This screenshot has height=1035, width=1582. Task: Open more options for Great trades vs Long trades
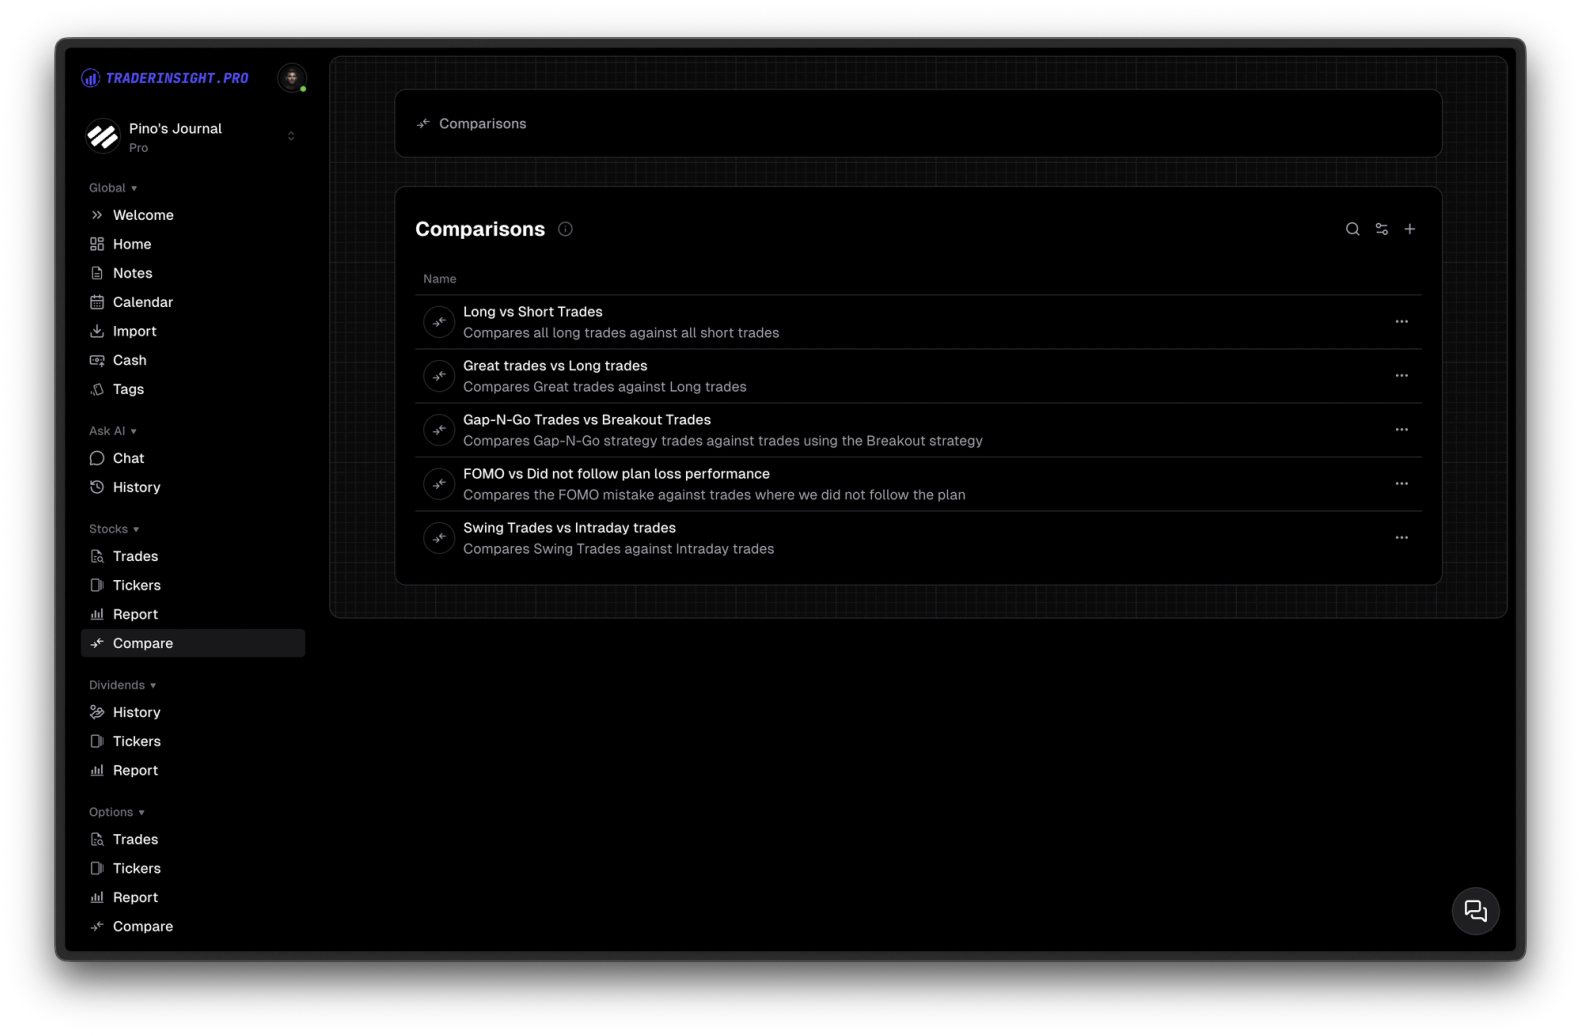pyautogui.click(x=1401, y=376)
